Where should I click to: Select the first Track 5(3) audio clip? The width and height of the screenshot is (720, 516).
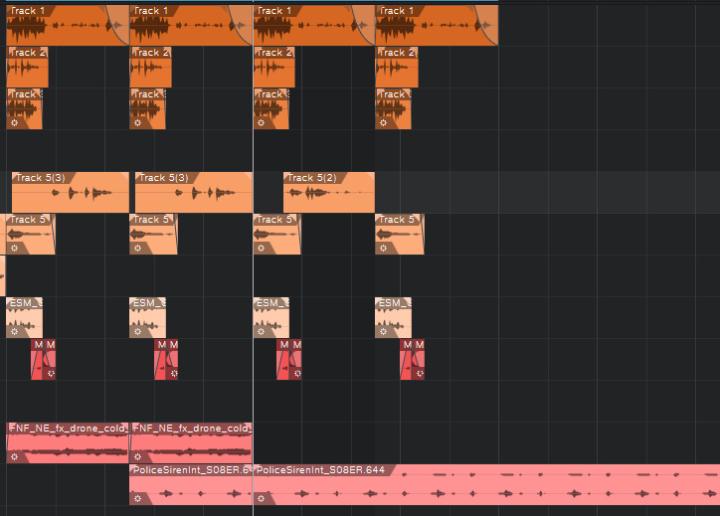tap(70, 193)
